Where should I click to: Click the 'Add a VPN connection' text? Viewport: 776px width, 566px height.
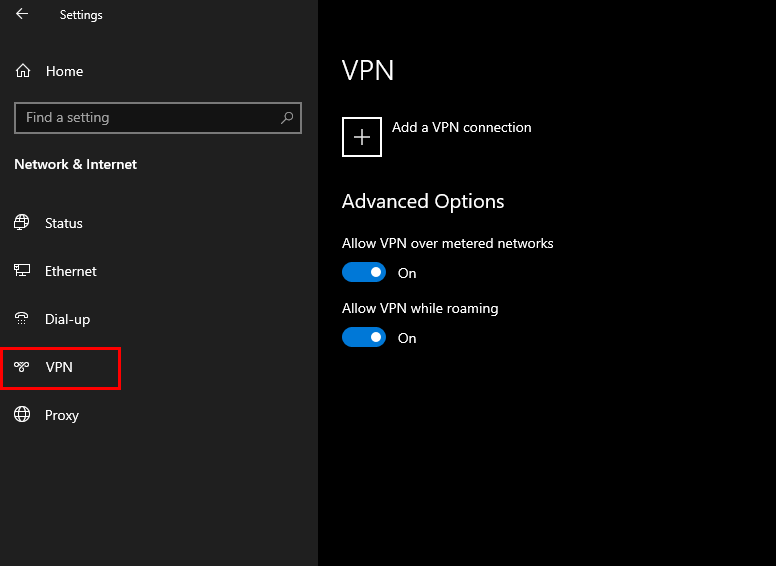461,127
